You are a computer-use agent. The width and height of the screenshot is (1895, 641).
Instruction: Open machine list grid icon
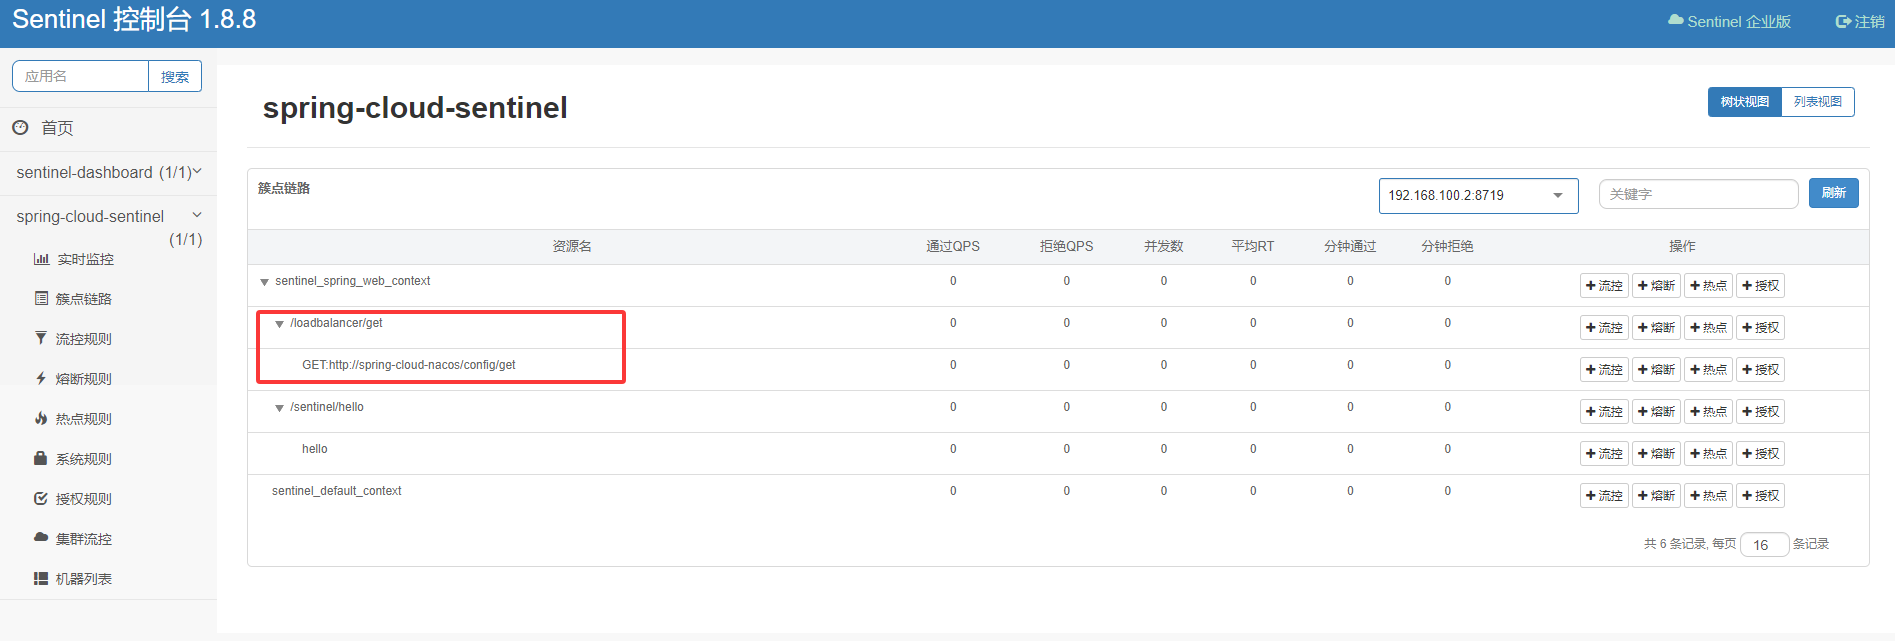pyautogui.click(x=41, y=579)
